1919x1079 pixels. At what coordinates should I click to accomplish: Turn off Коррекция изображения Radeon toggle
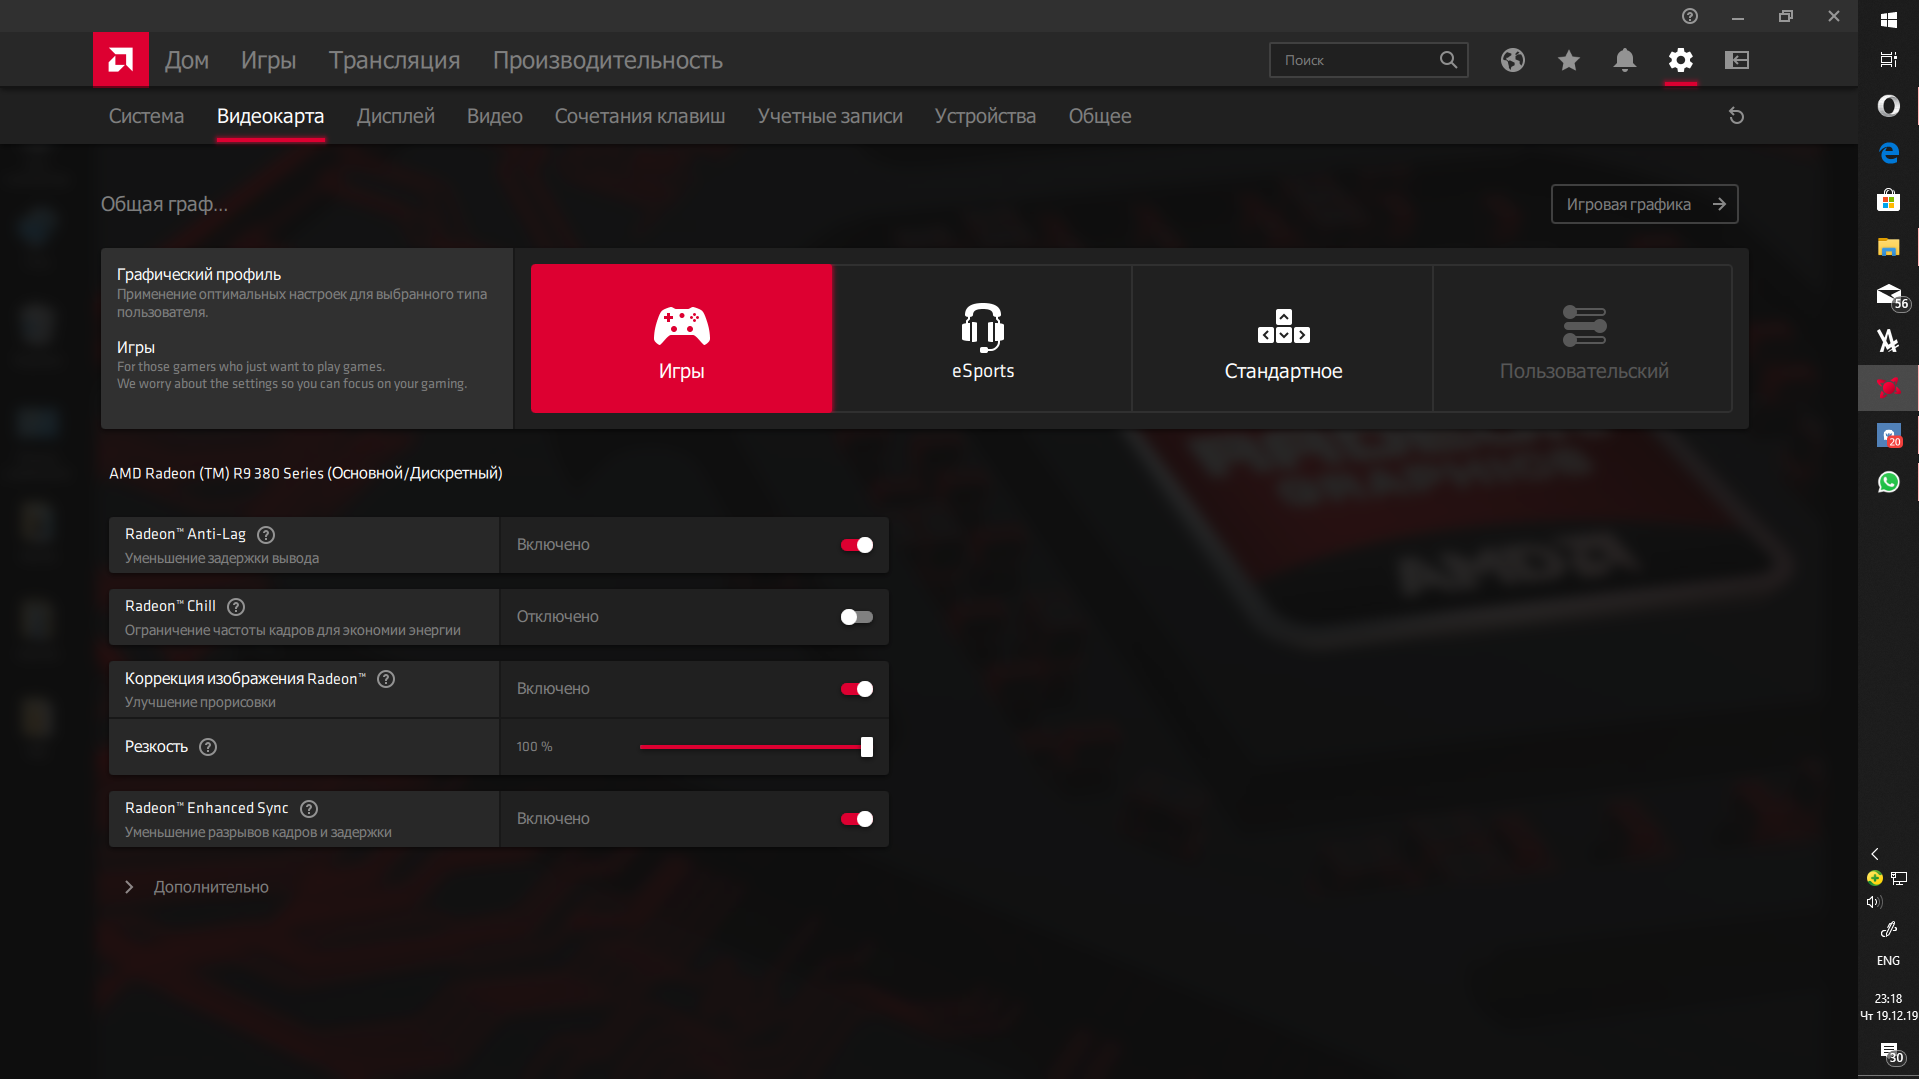(x=857, y=689)
